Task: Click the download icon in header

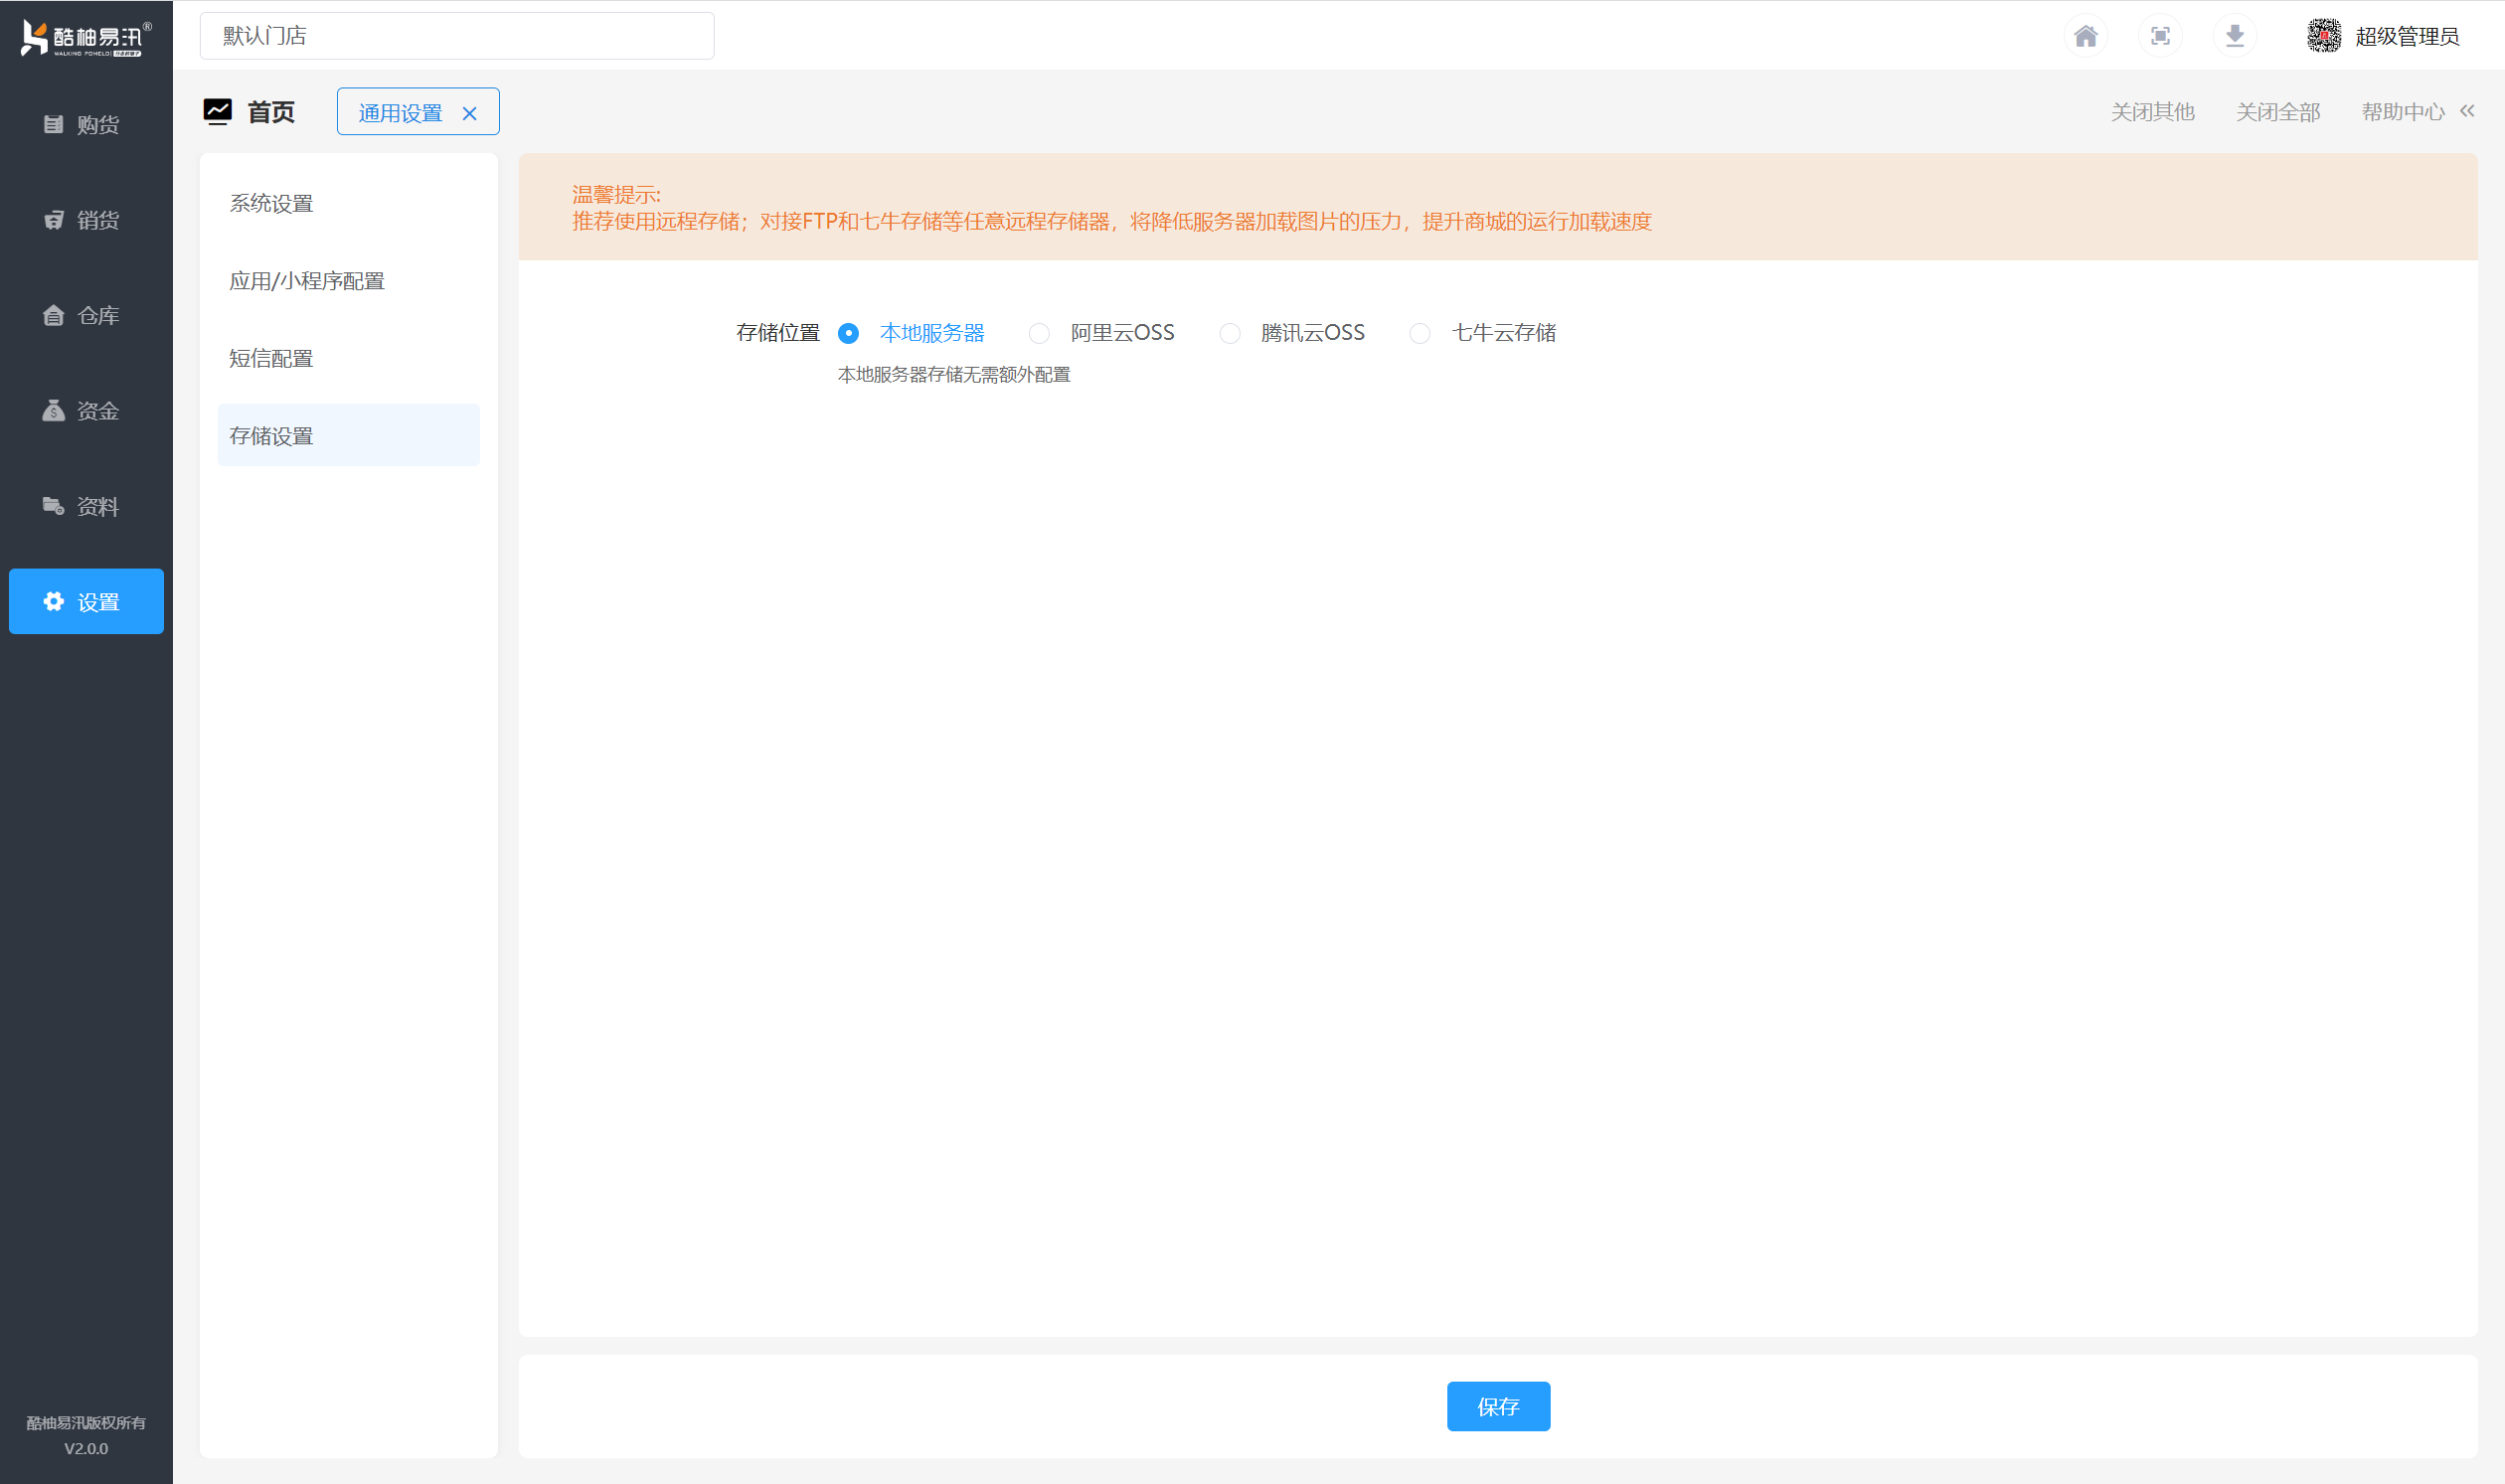Action: point(2235,36)
